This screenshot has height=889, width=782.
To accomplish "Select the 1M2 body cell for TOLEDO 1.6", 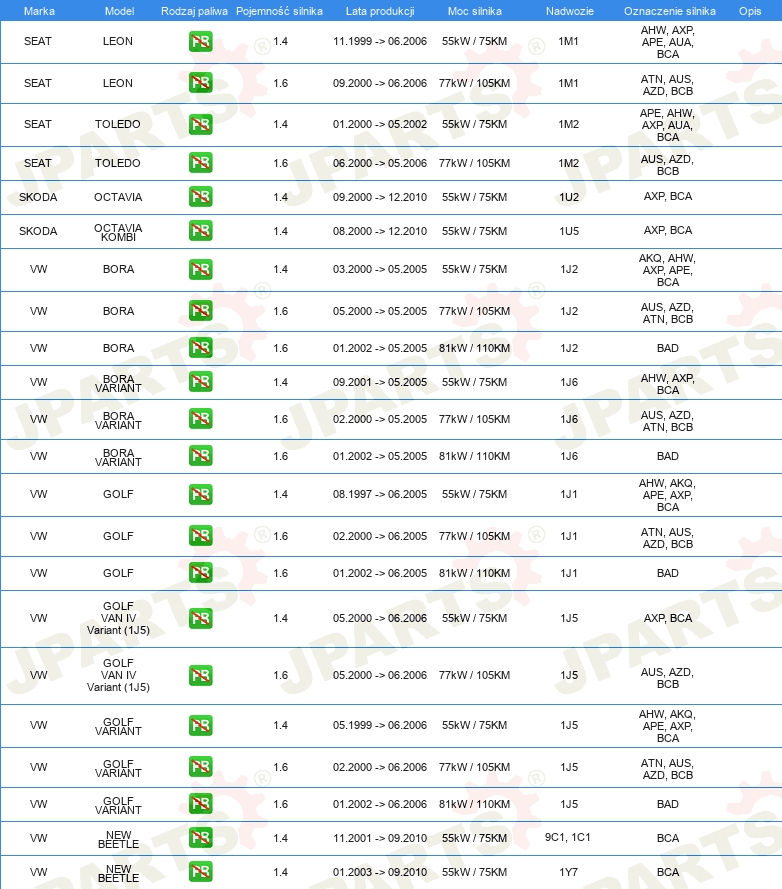I will (x=569, y=163).
